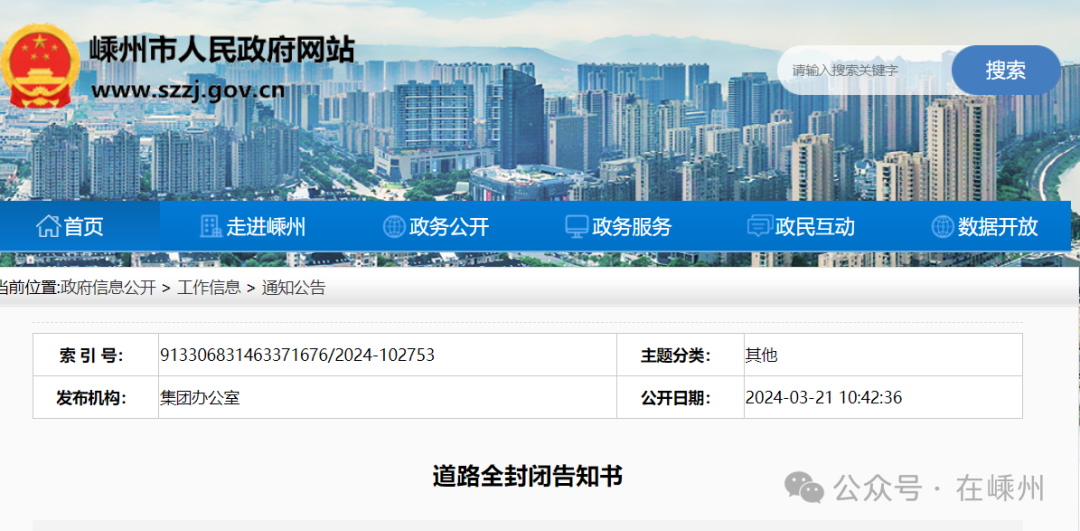Navigate to 通知公告 in the breadcrumb

294,288
